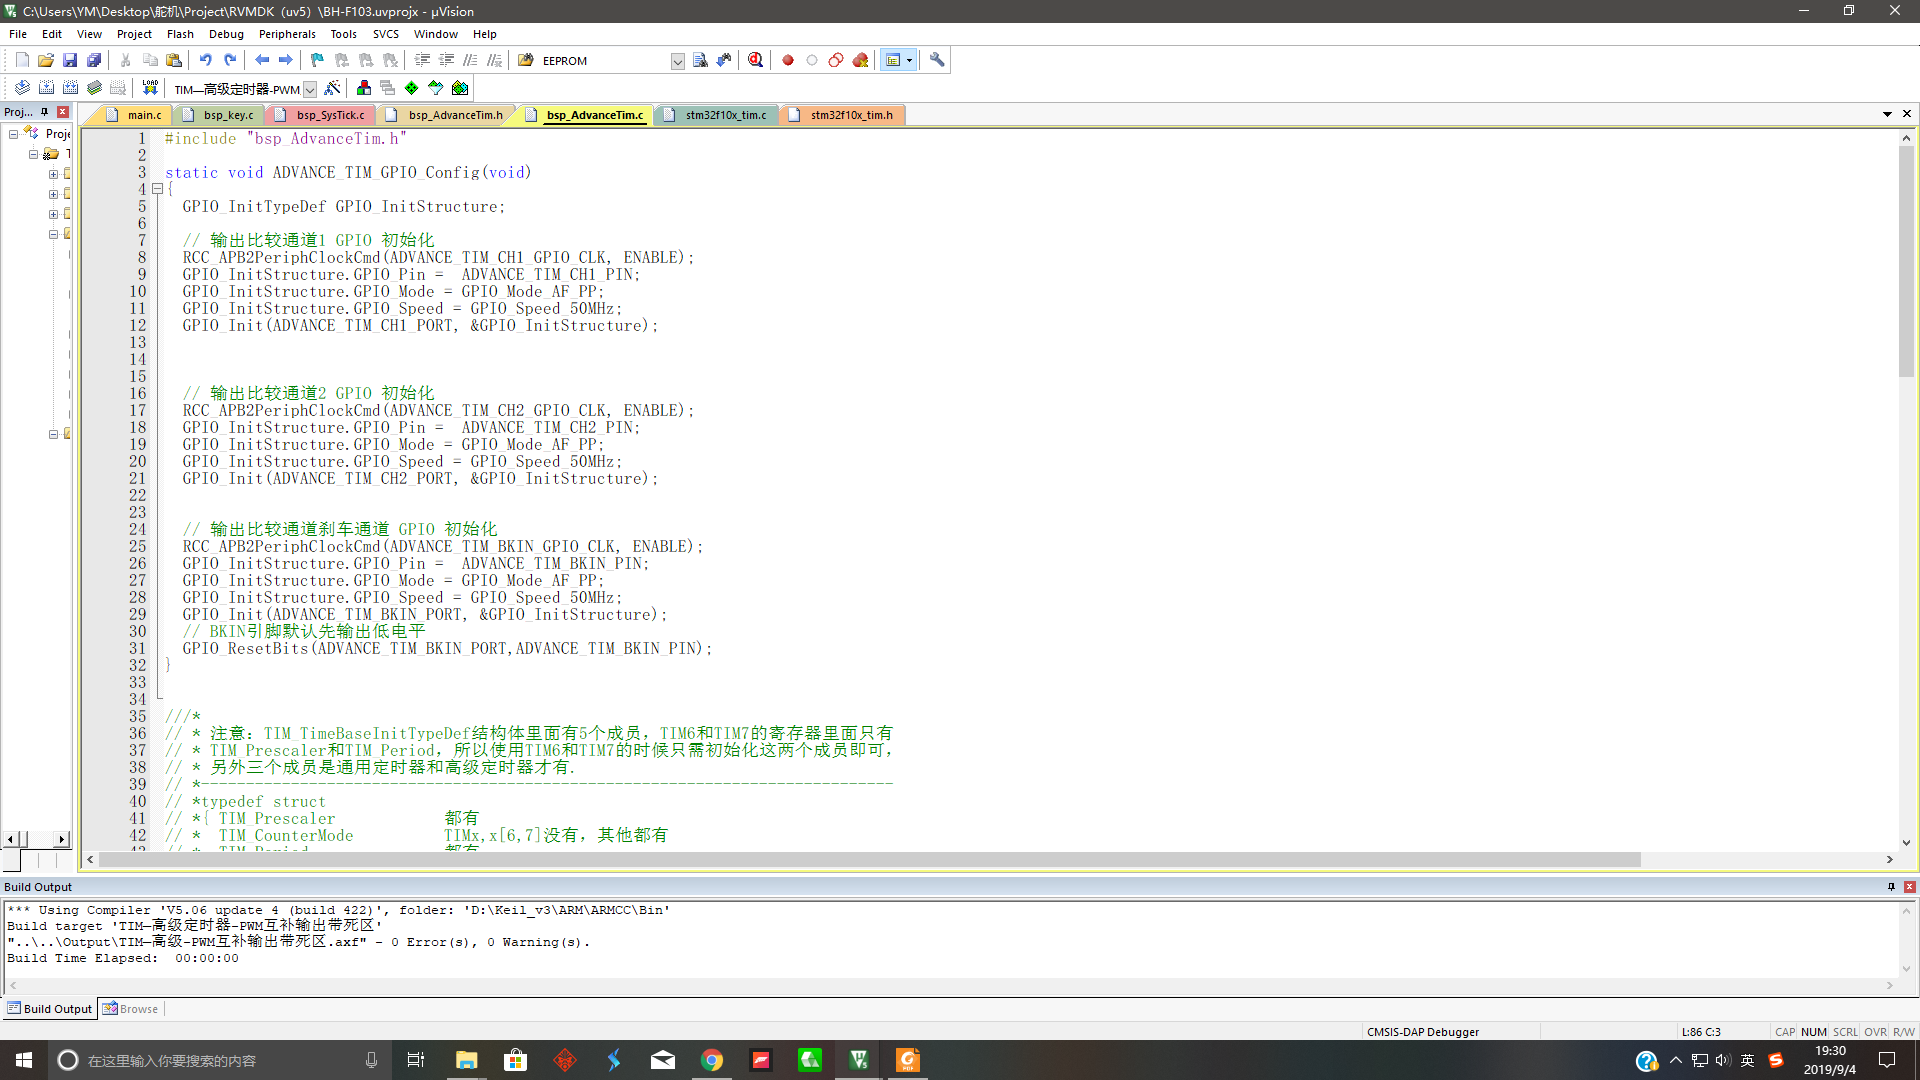
Task: Expand the EEPROM find combo box
Action: tap(677, 61)
